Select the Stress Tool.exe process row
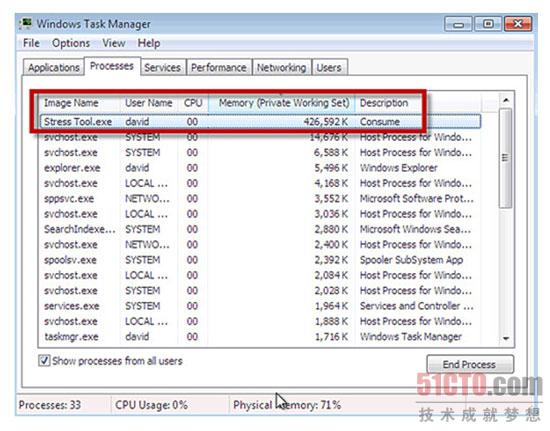 pos(260,122)
